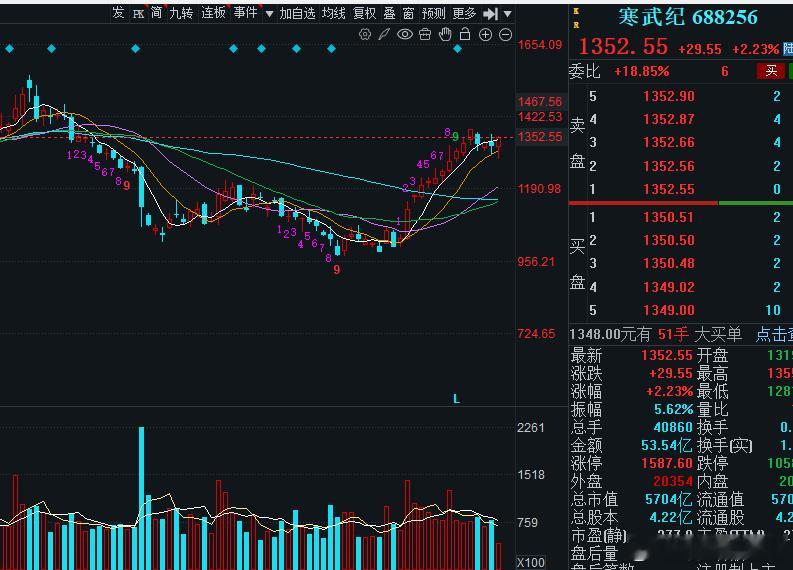Click axis price label 1422.53

pos(540,117)
